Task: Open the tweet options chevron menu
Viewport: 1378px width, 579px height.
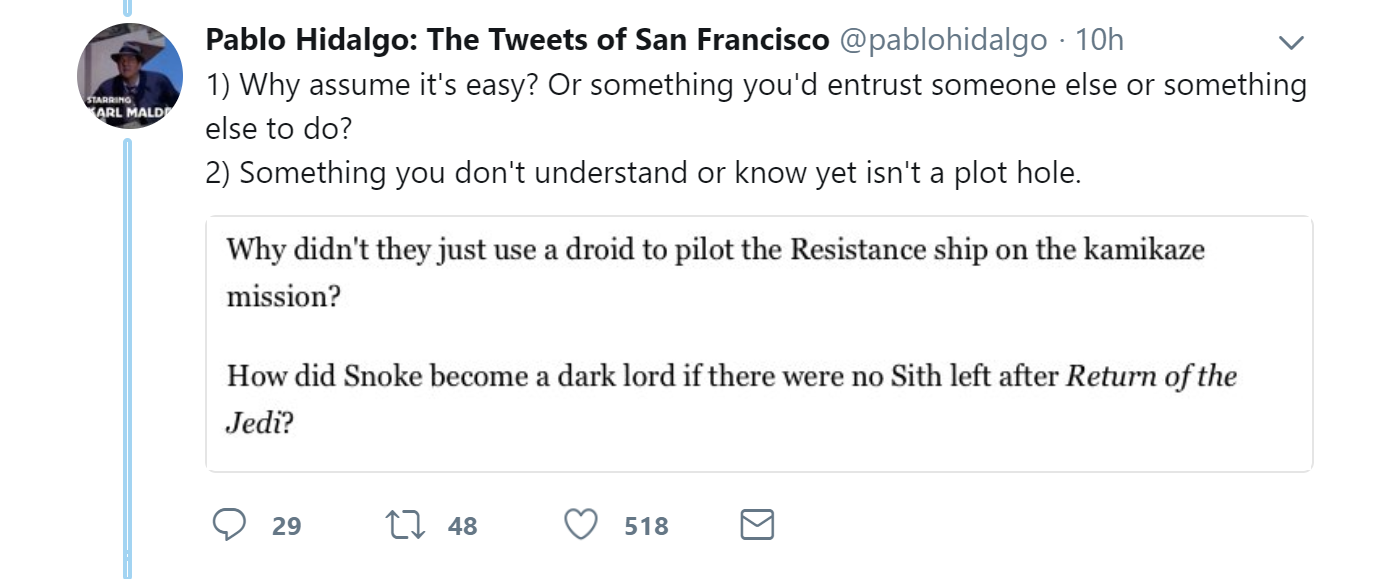Action: pyautogui.click(x=1293, y=42)
